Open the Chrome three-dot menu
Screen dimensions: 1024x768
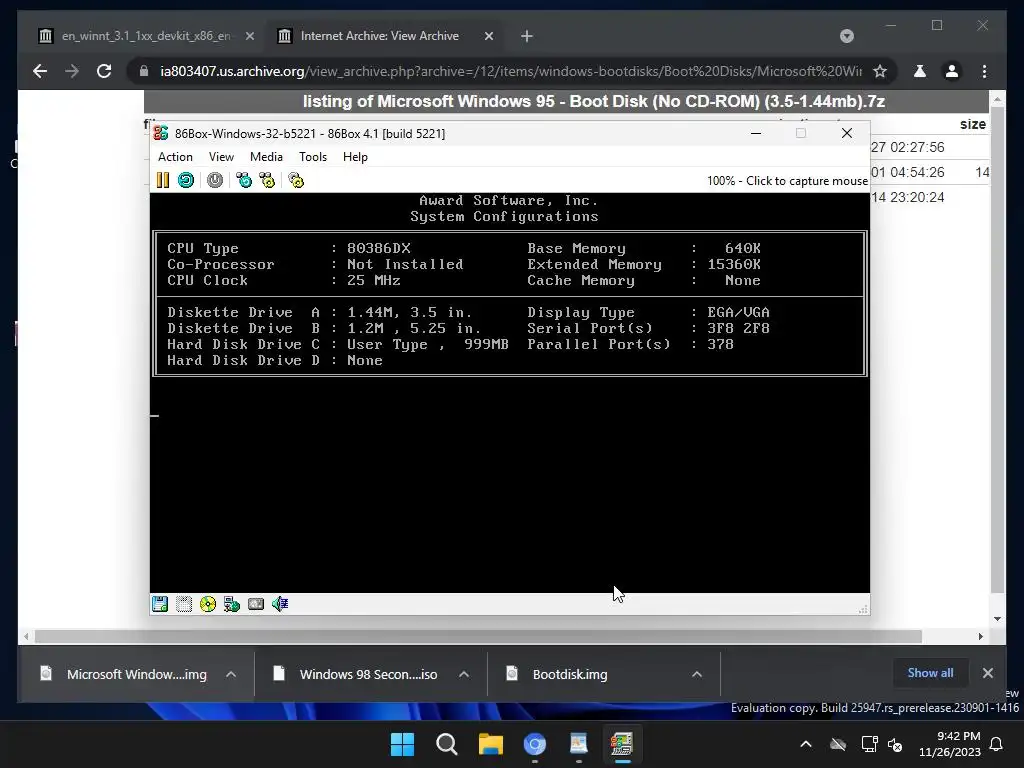pos(985,71)
